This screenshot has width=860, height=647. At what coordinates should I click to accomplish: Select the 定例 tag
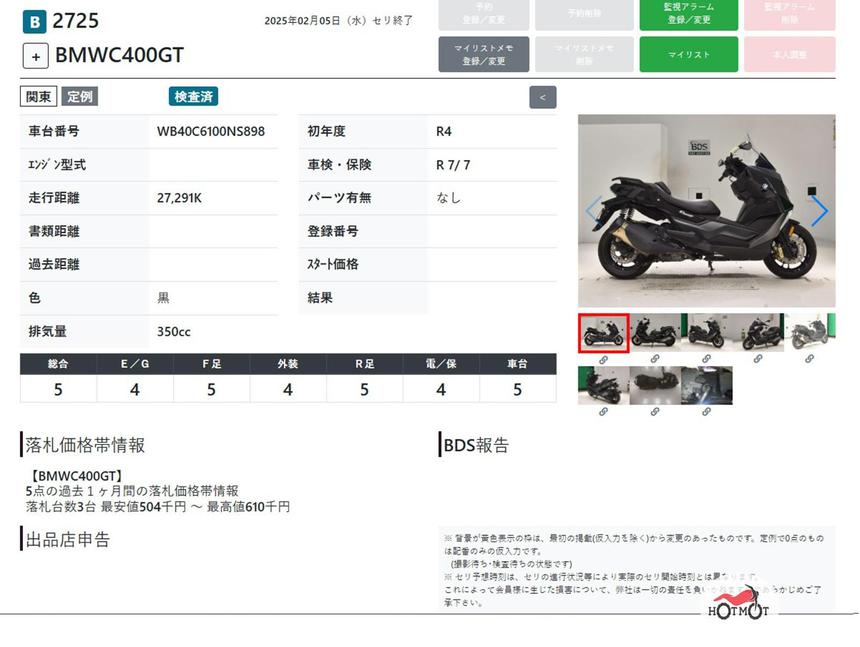pyautogui.click(x=80, y=97)
